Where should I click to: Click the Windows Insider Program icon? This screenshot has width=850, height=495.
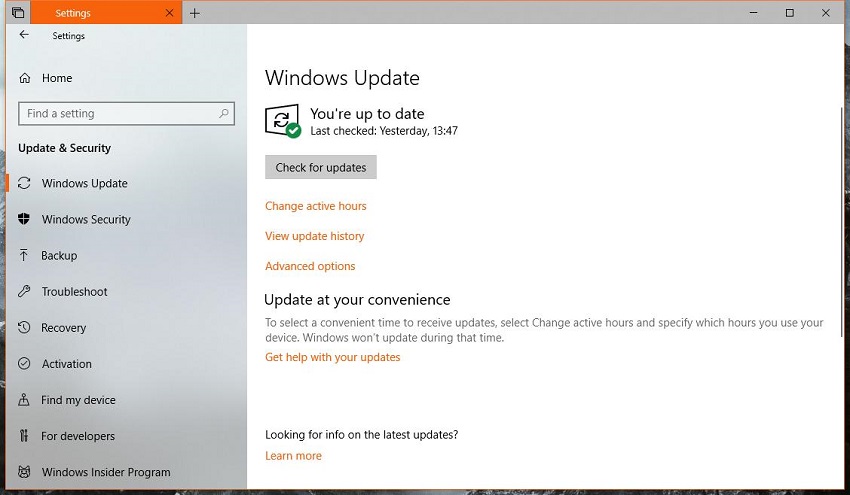tap(24, 472)
